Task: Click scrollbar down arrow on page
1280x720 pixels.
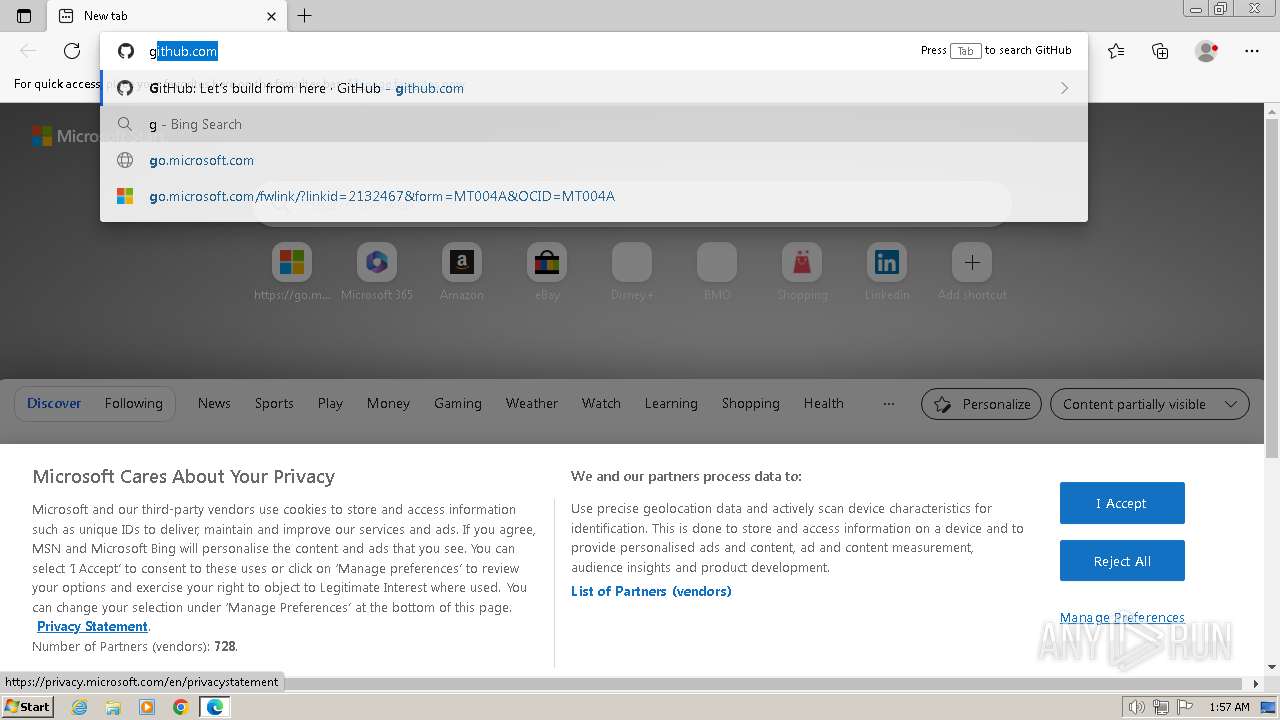Action: (x=1272, y=666)
